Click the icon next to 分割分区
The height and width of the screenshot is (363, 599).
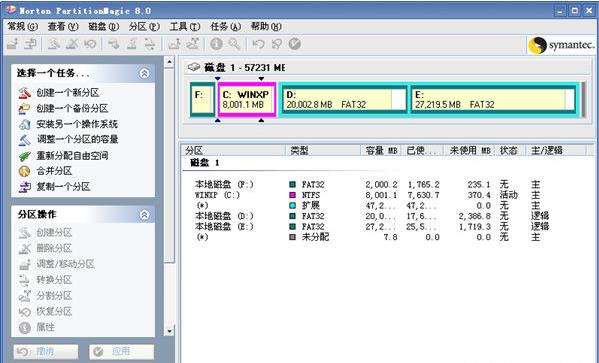point(24,296)
